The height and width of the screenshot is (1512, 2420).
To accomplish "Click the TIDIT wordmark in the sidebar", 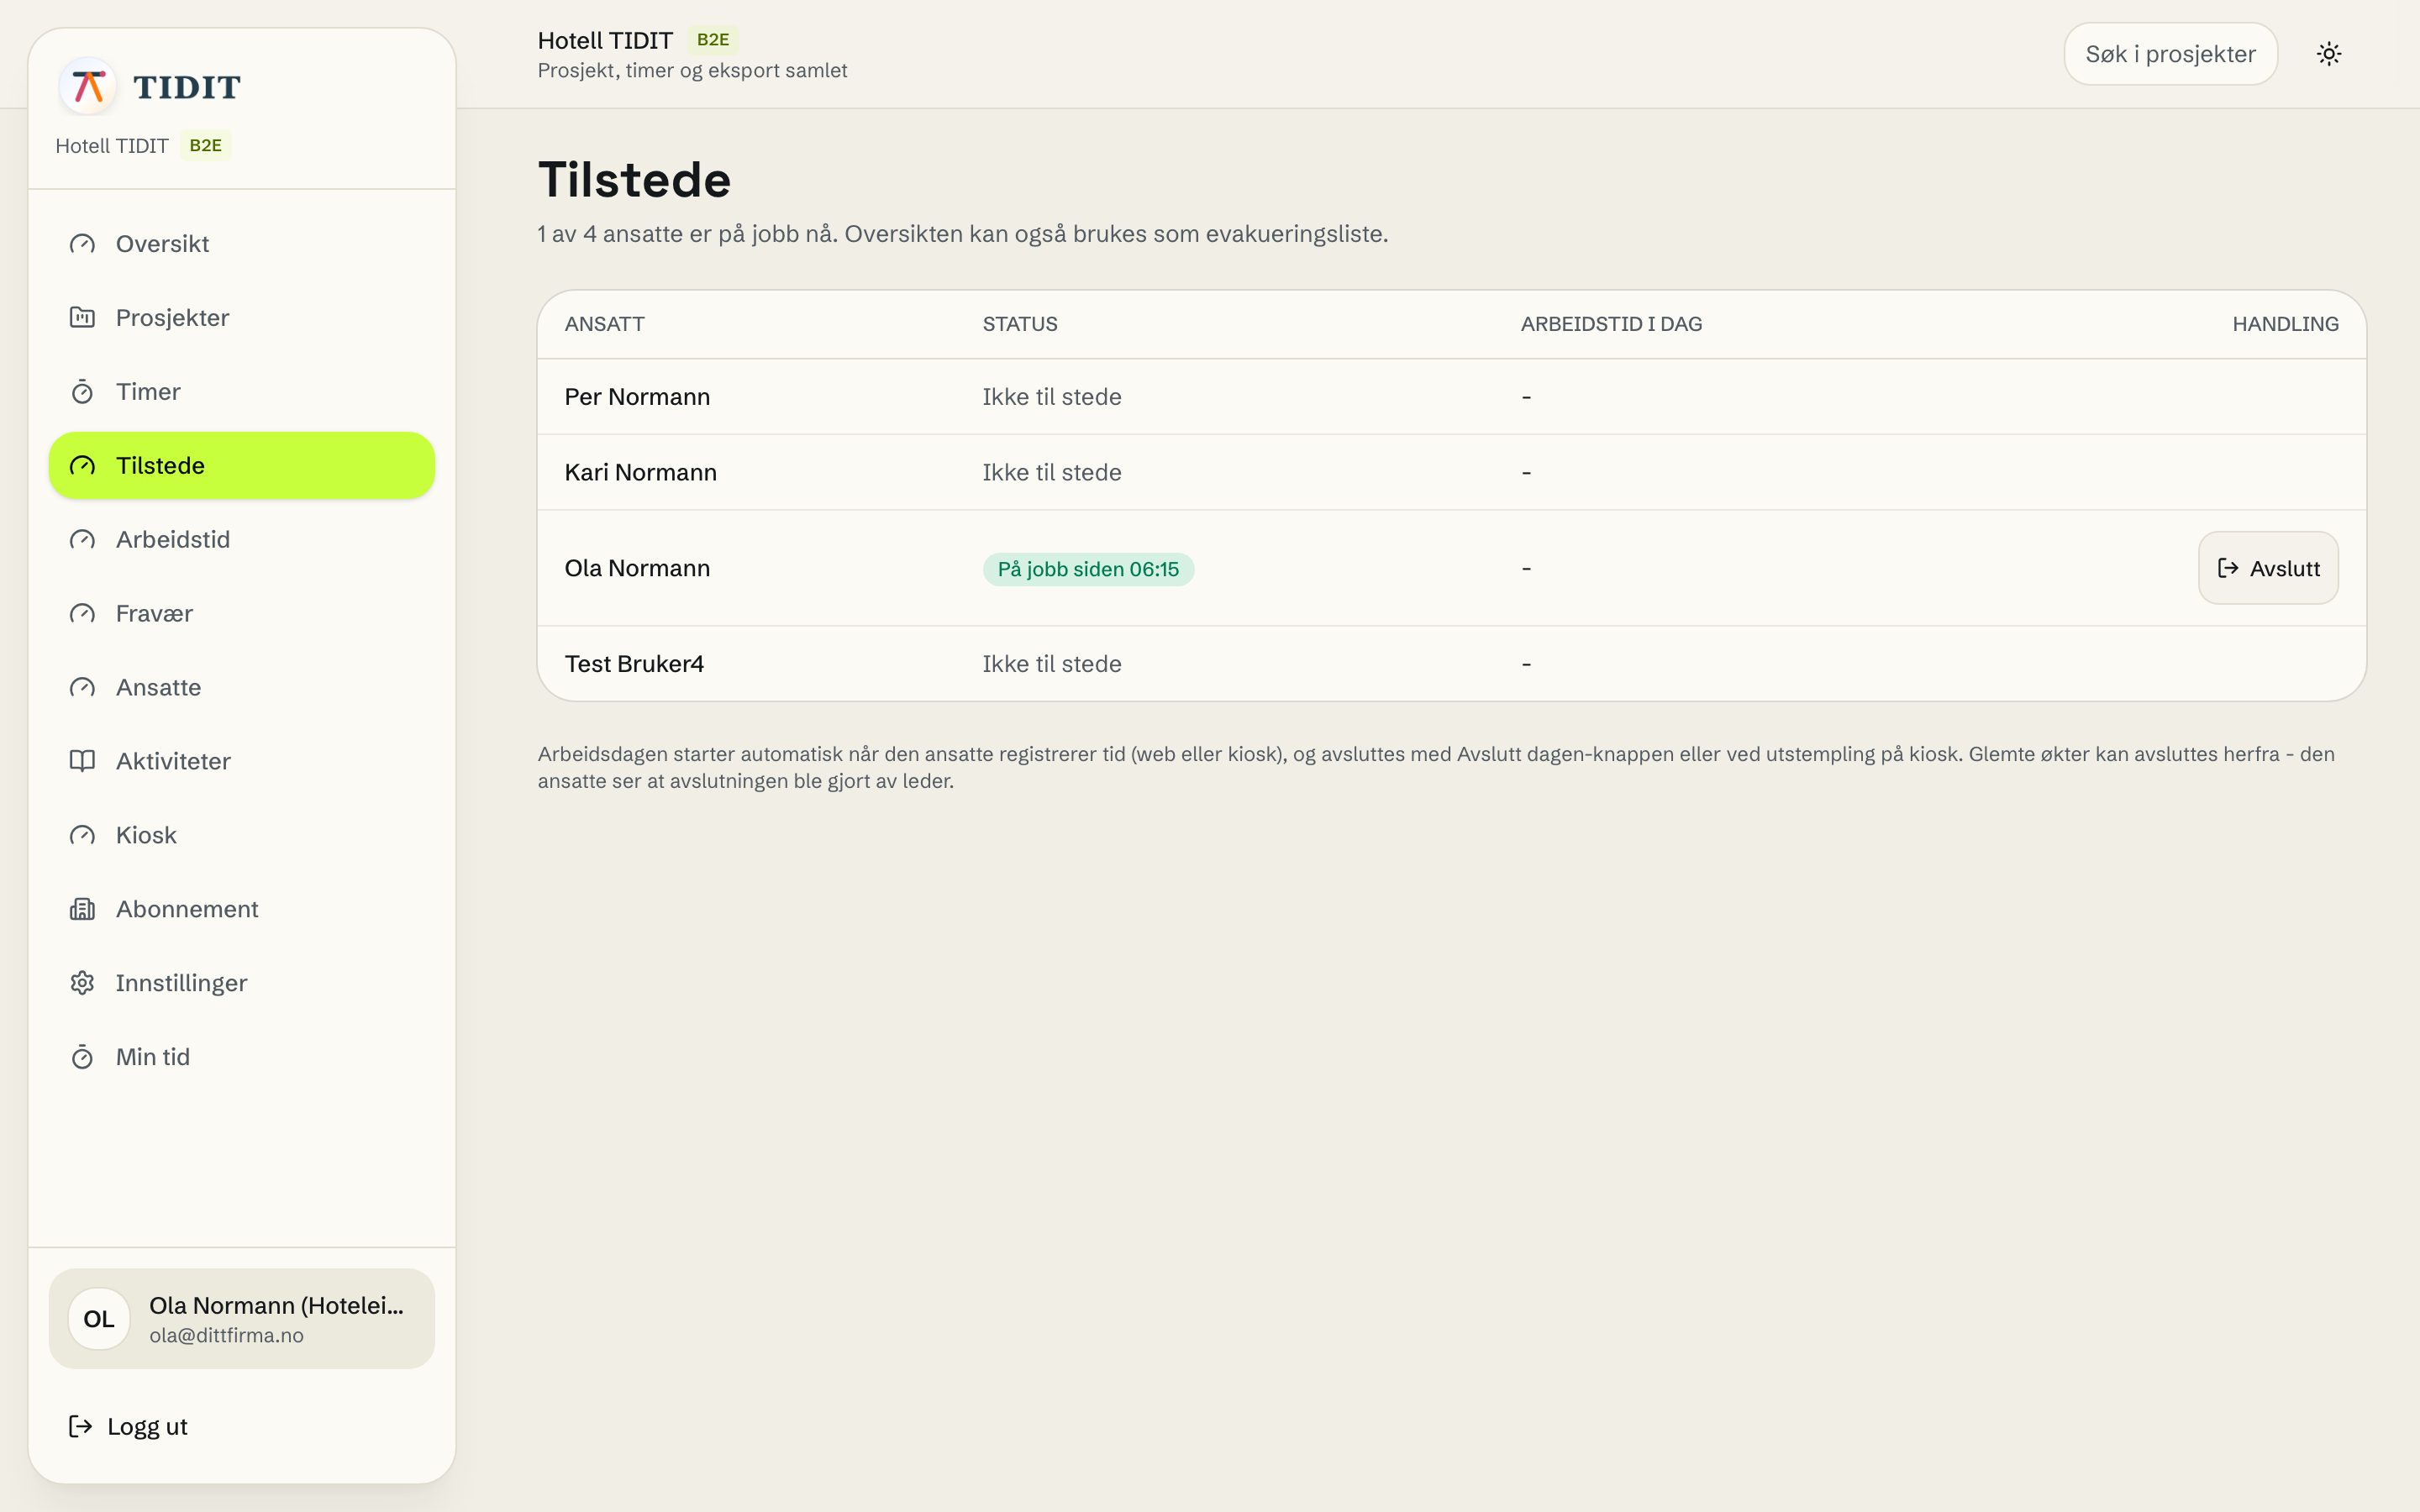I will (187, 88).
